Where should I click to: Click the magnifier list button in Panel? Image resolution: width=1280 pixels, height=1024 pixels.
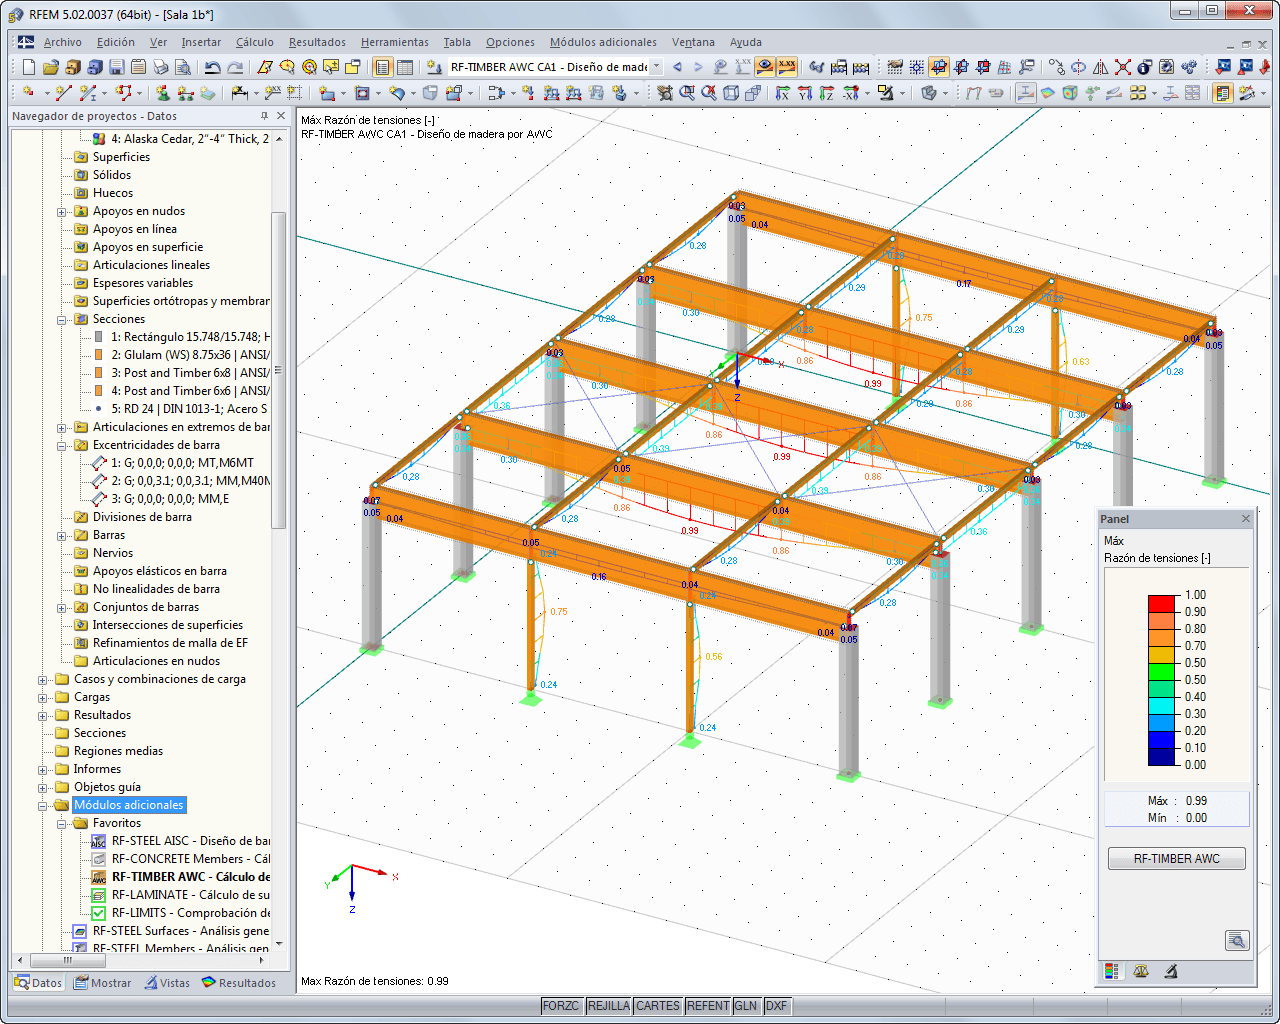tap(1237, 940)
